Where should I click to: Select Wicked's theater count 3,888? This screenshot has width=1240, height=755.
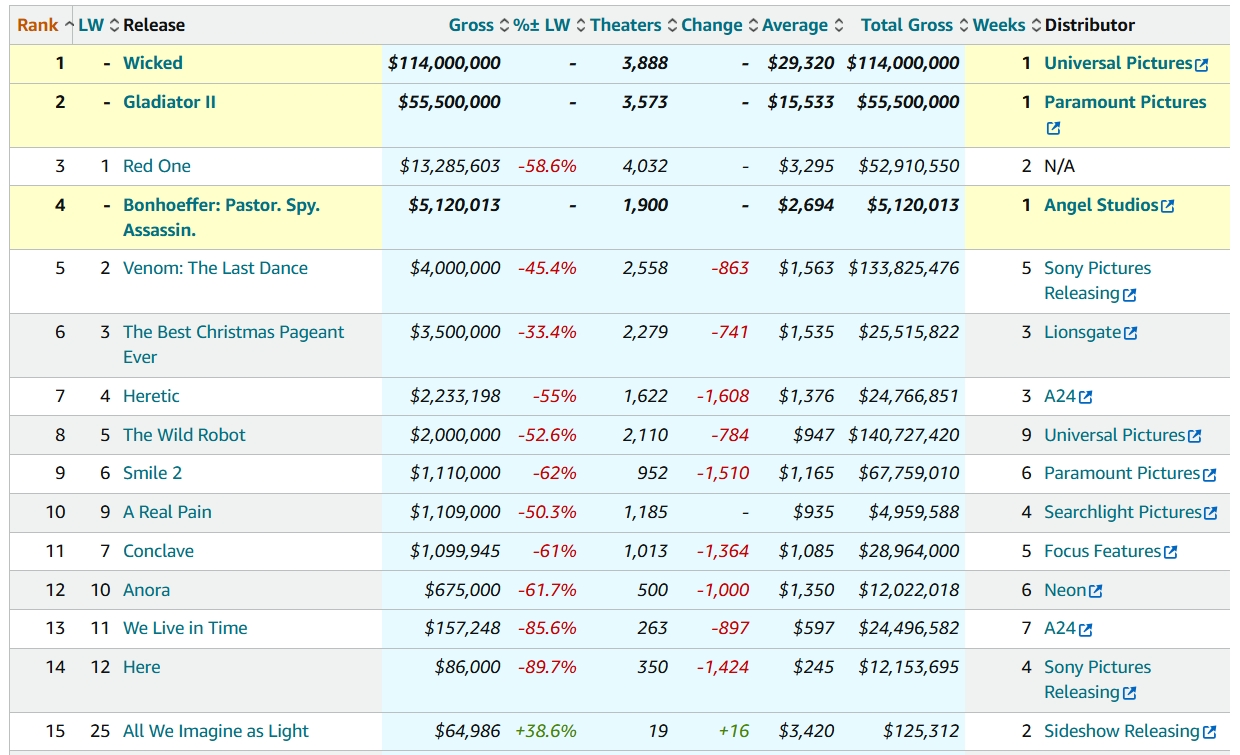click(x=645, y=63)
